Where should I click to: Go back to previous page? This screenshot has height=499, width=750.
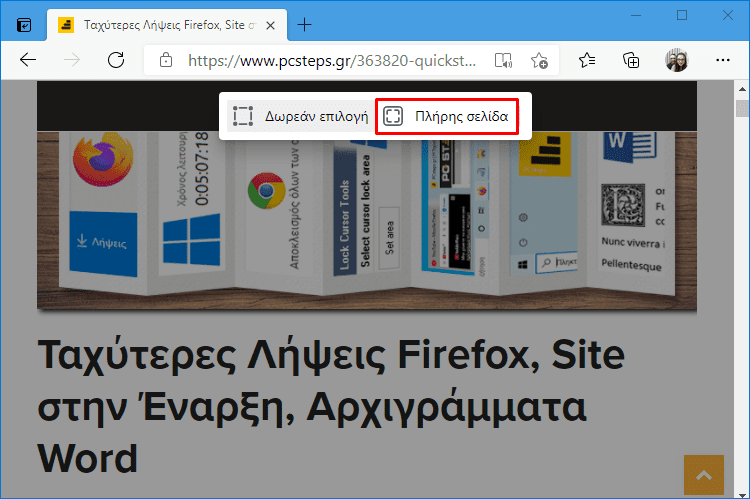28,60
